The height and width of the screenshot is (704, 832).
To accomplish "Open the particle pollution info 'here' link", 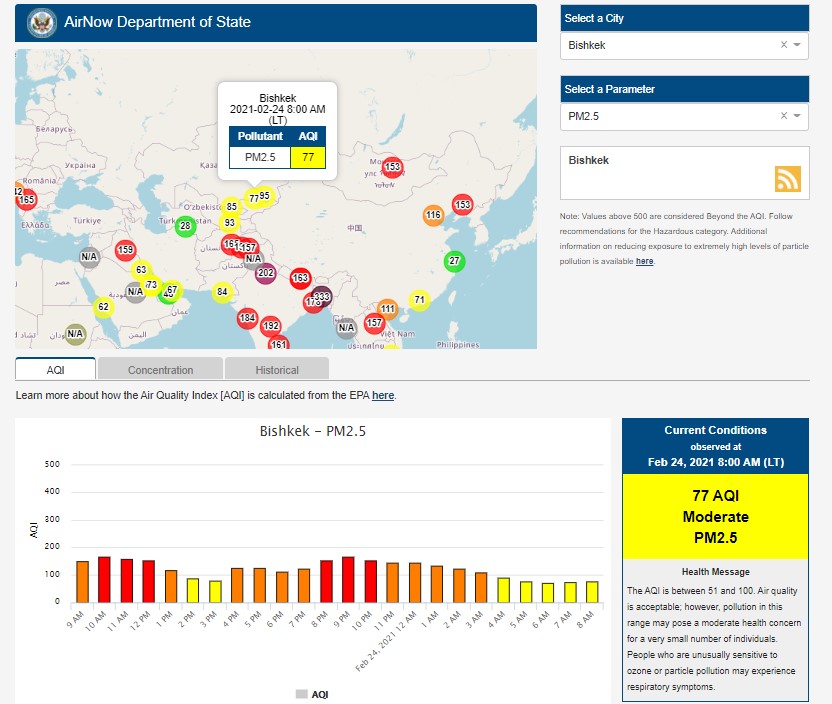I will pos(644,261).
